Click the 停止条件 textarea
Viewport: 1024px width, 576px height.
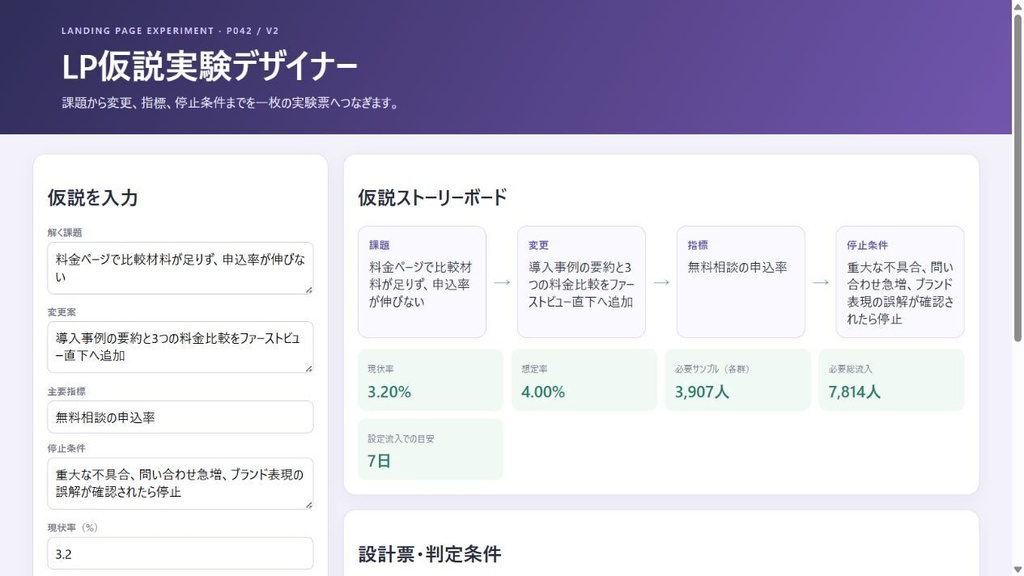(180, 483)
